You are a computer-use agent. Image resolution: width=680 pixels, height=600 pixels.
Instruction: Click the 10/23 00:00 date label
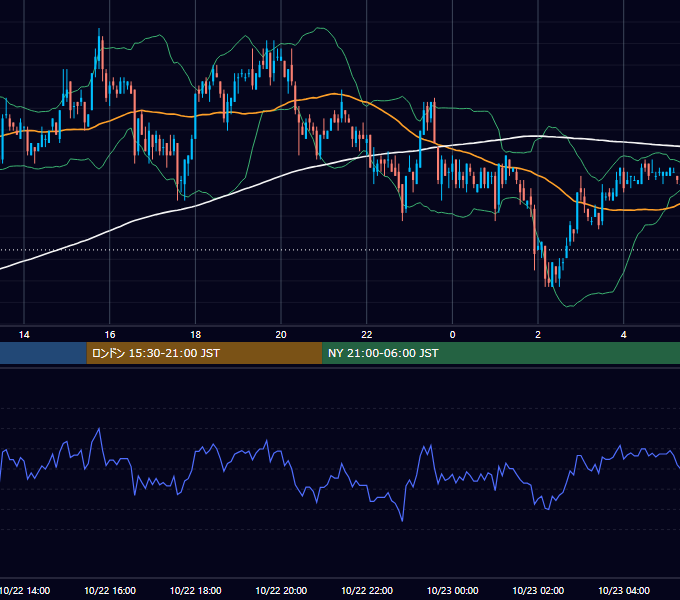click(452, 590)
